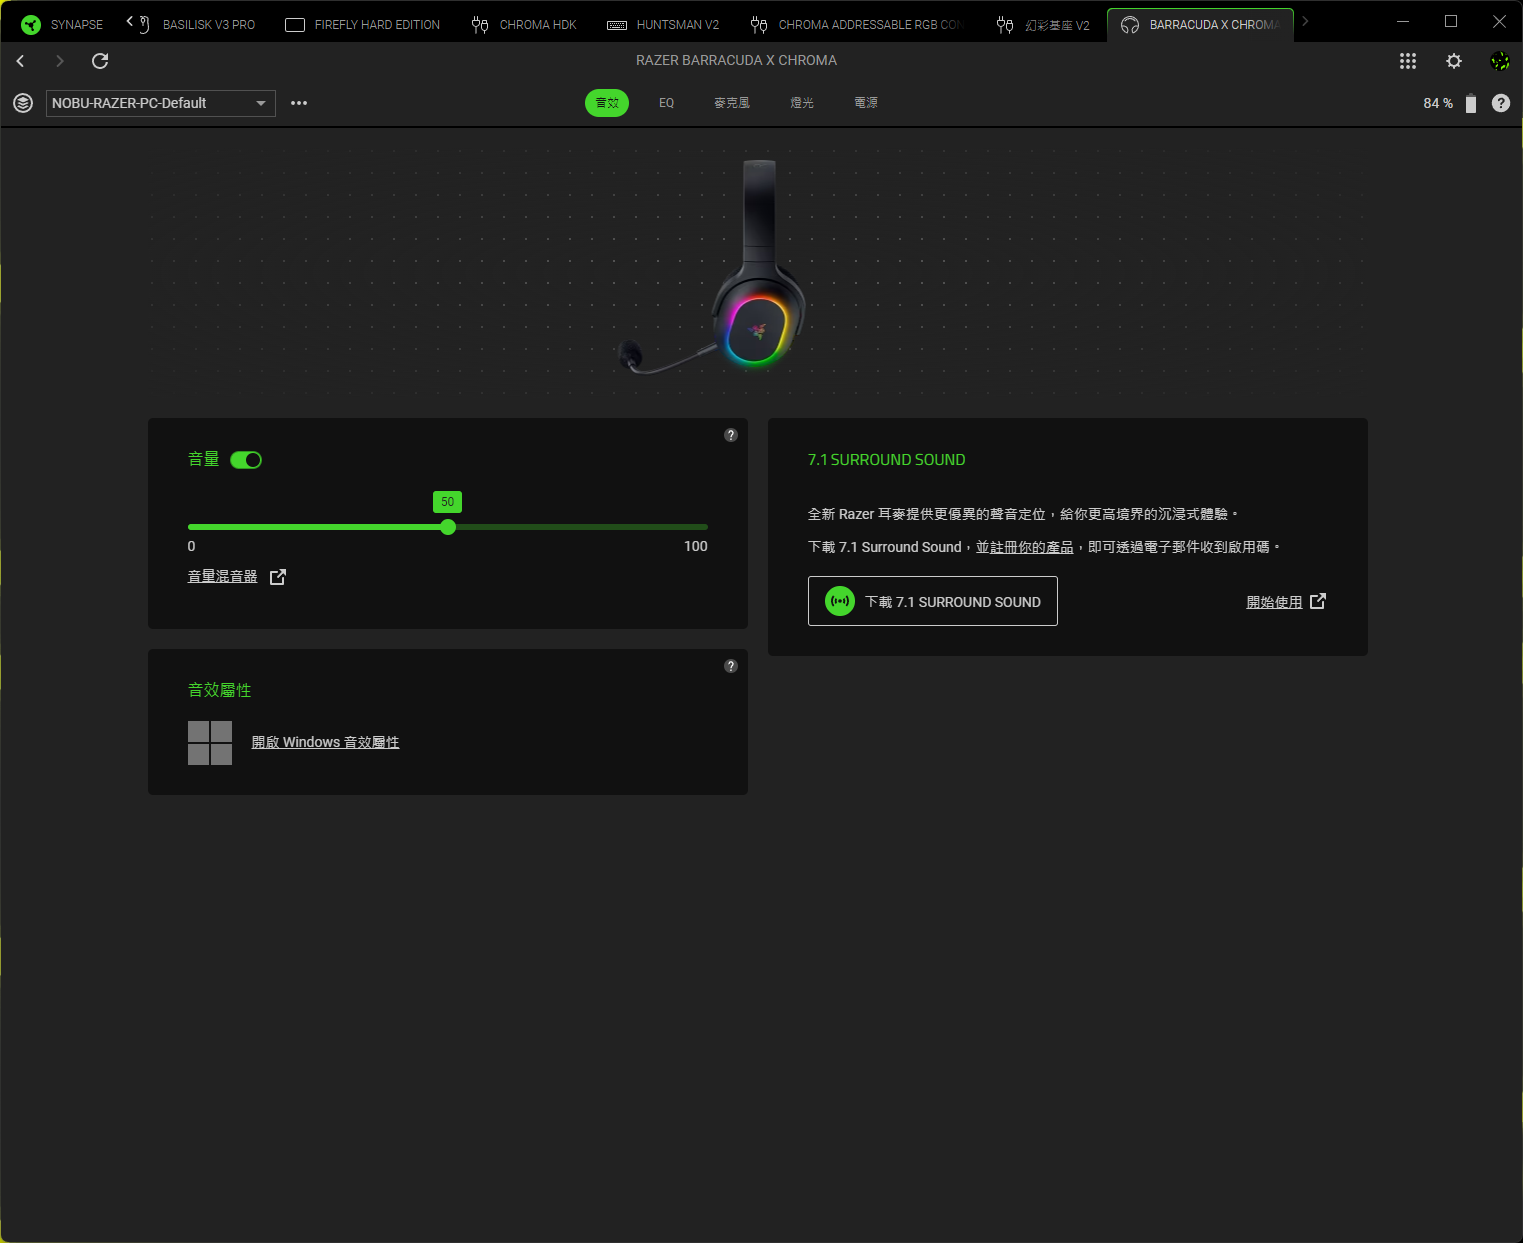Open the modules grid icon
The image size is (1523, 1243).
pos(1408,61)
